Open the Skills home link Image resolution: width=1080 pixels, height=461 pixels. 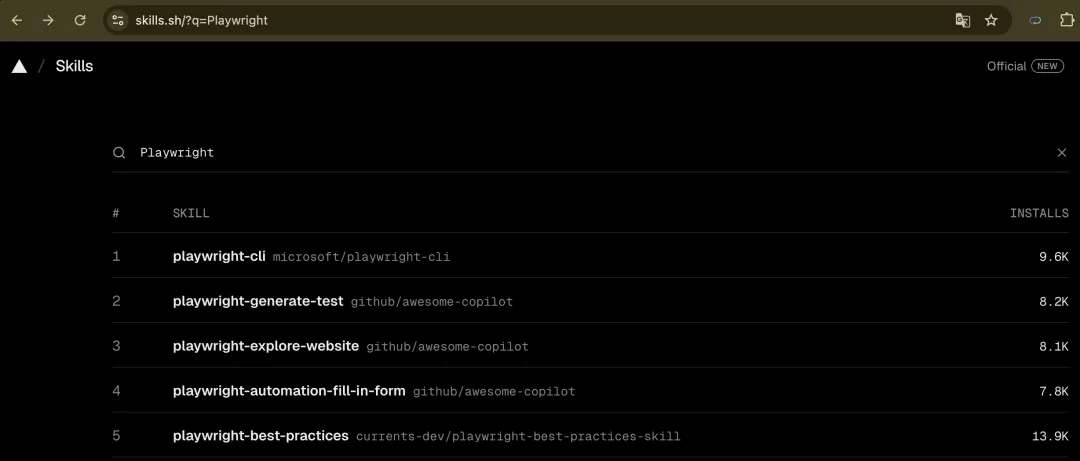pyautogui.click(x=74, y=66)
